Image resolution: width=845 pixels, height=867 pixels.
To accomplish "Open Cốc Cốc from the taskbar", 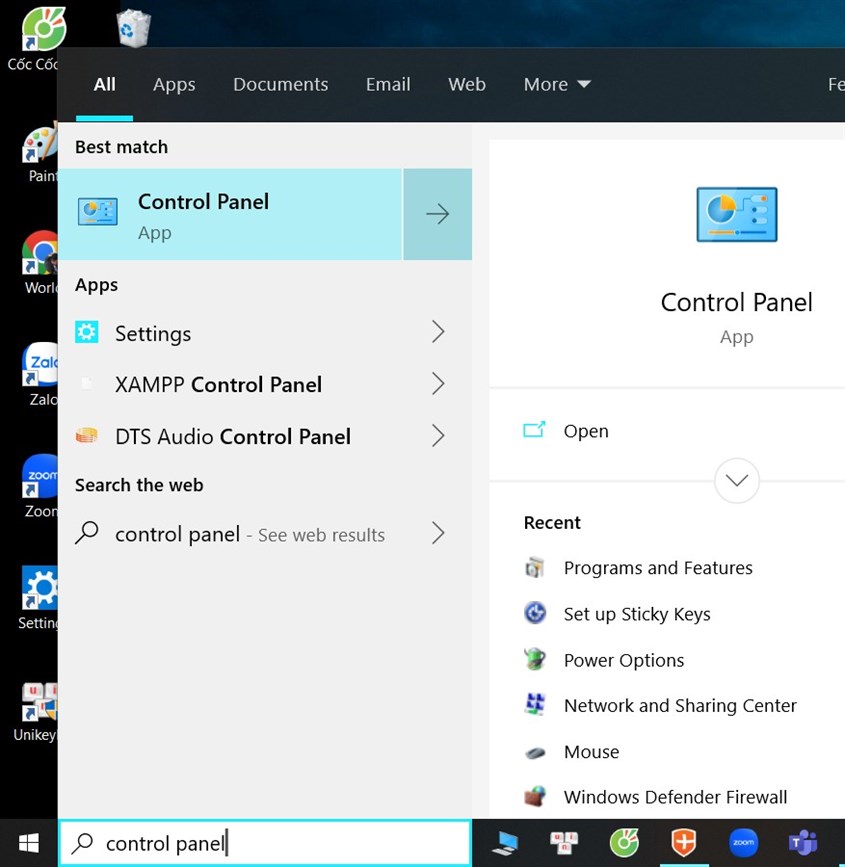I will pyautogui.click(x=624, y=843).
